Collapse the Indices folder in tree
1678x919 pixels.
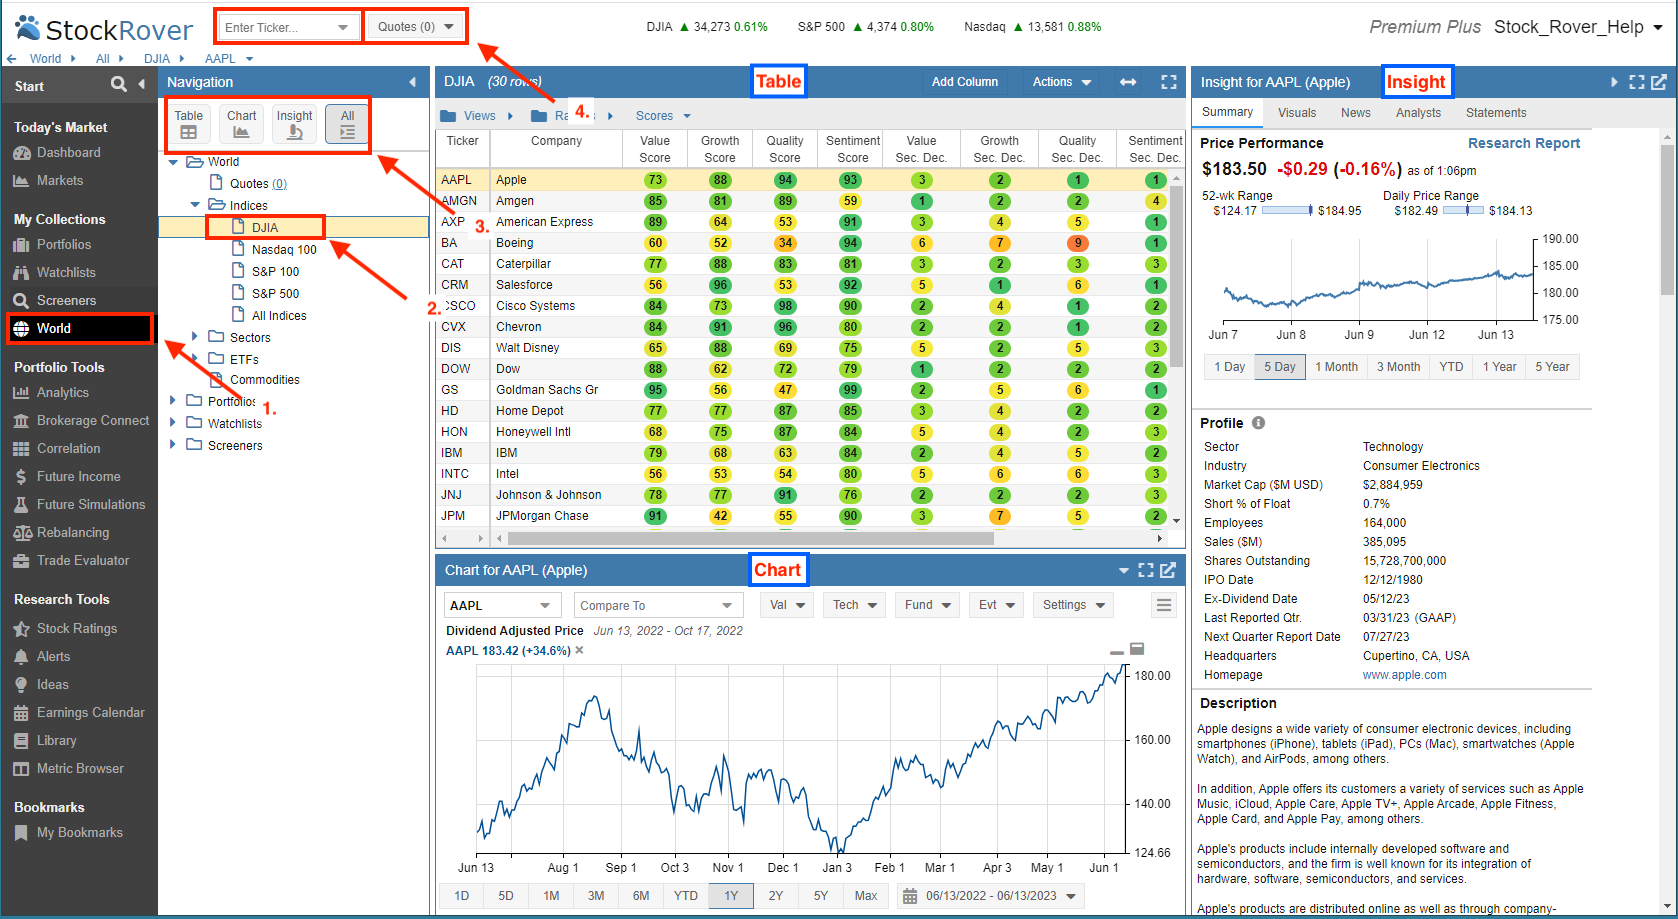point(195,205)
